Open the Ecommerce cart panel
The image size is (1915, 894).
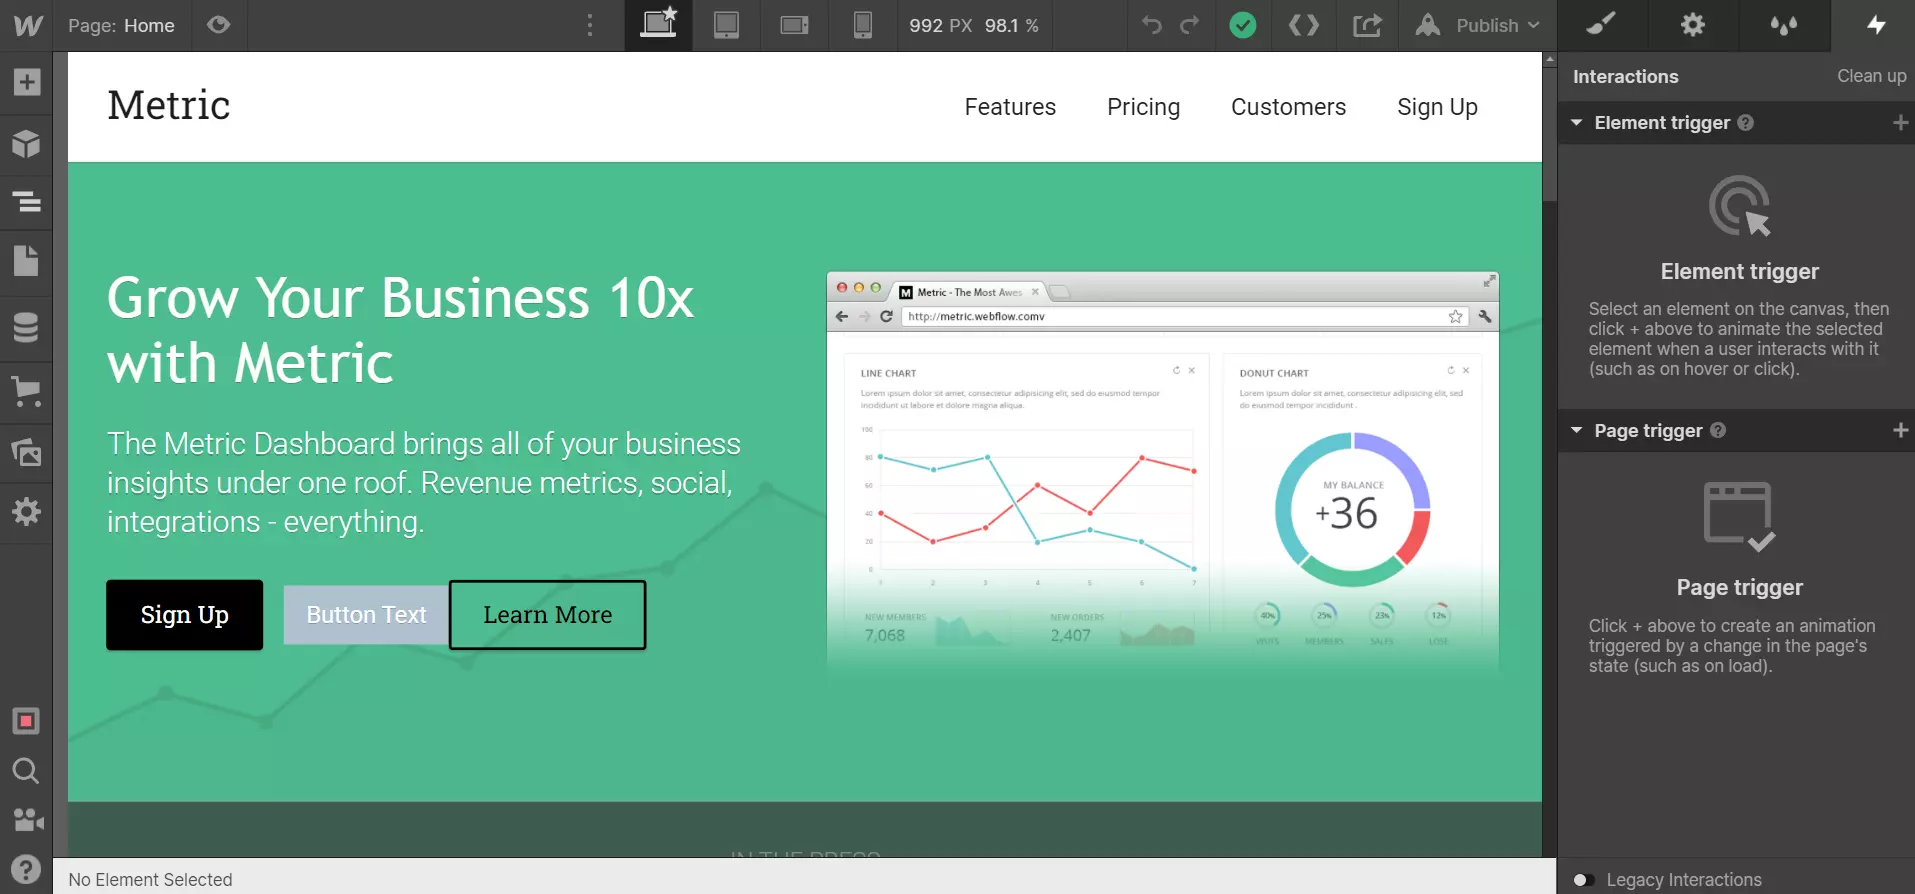[x=26, y=391]
